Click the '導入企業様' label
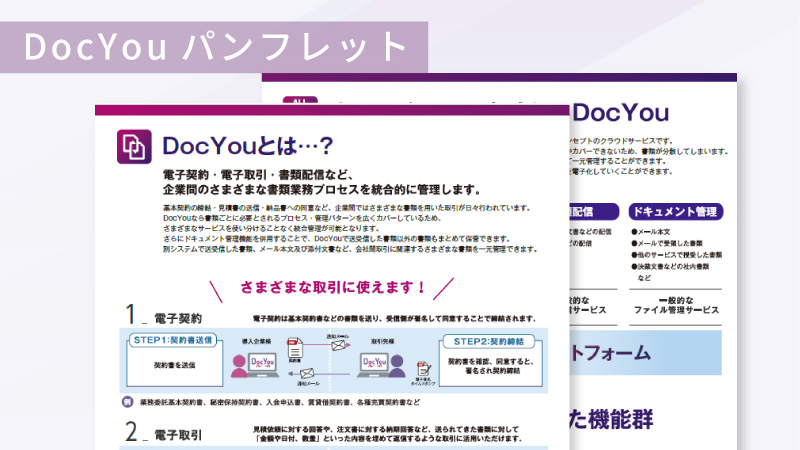The height and width of the screenshot is (450, 800). [x=257, y=342]
